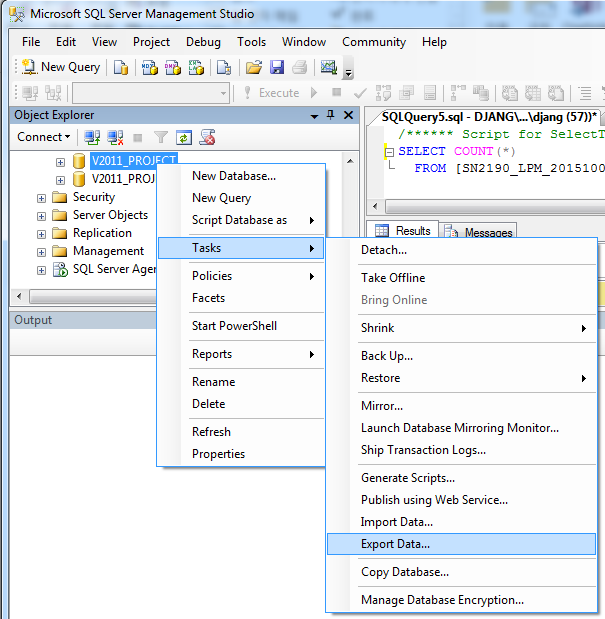Switch to the Messages tab
The image size is (605, 619).
point(478,232)
